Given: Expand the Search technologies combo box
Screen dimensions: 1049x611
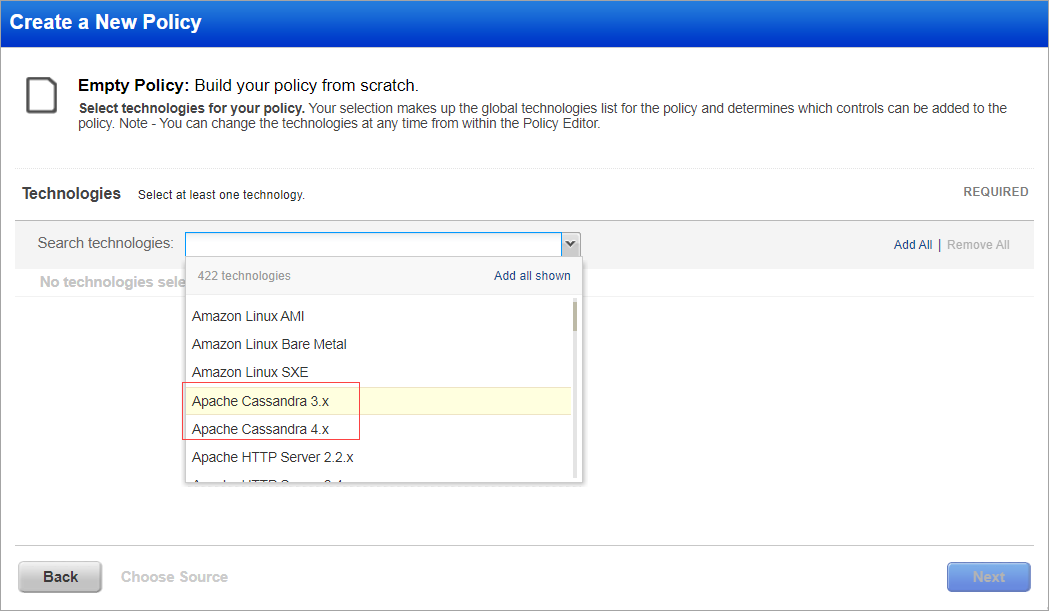Looking at the screenshot, I should pos(570,243).
